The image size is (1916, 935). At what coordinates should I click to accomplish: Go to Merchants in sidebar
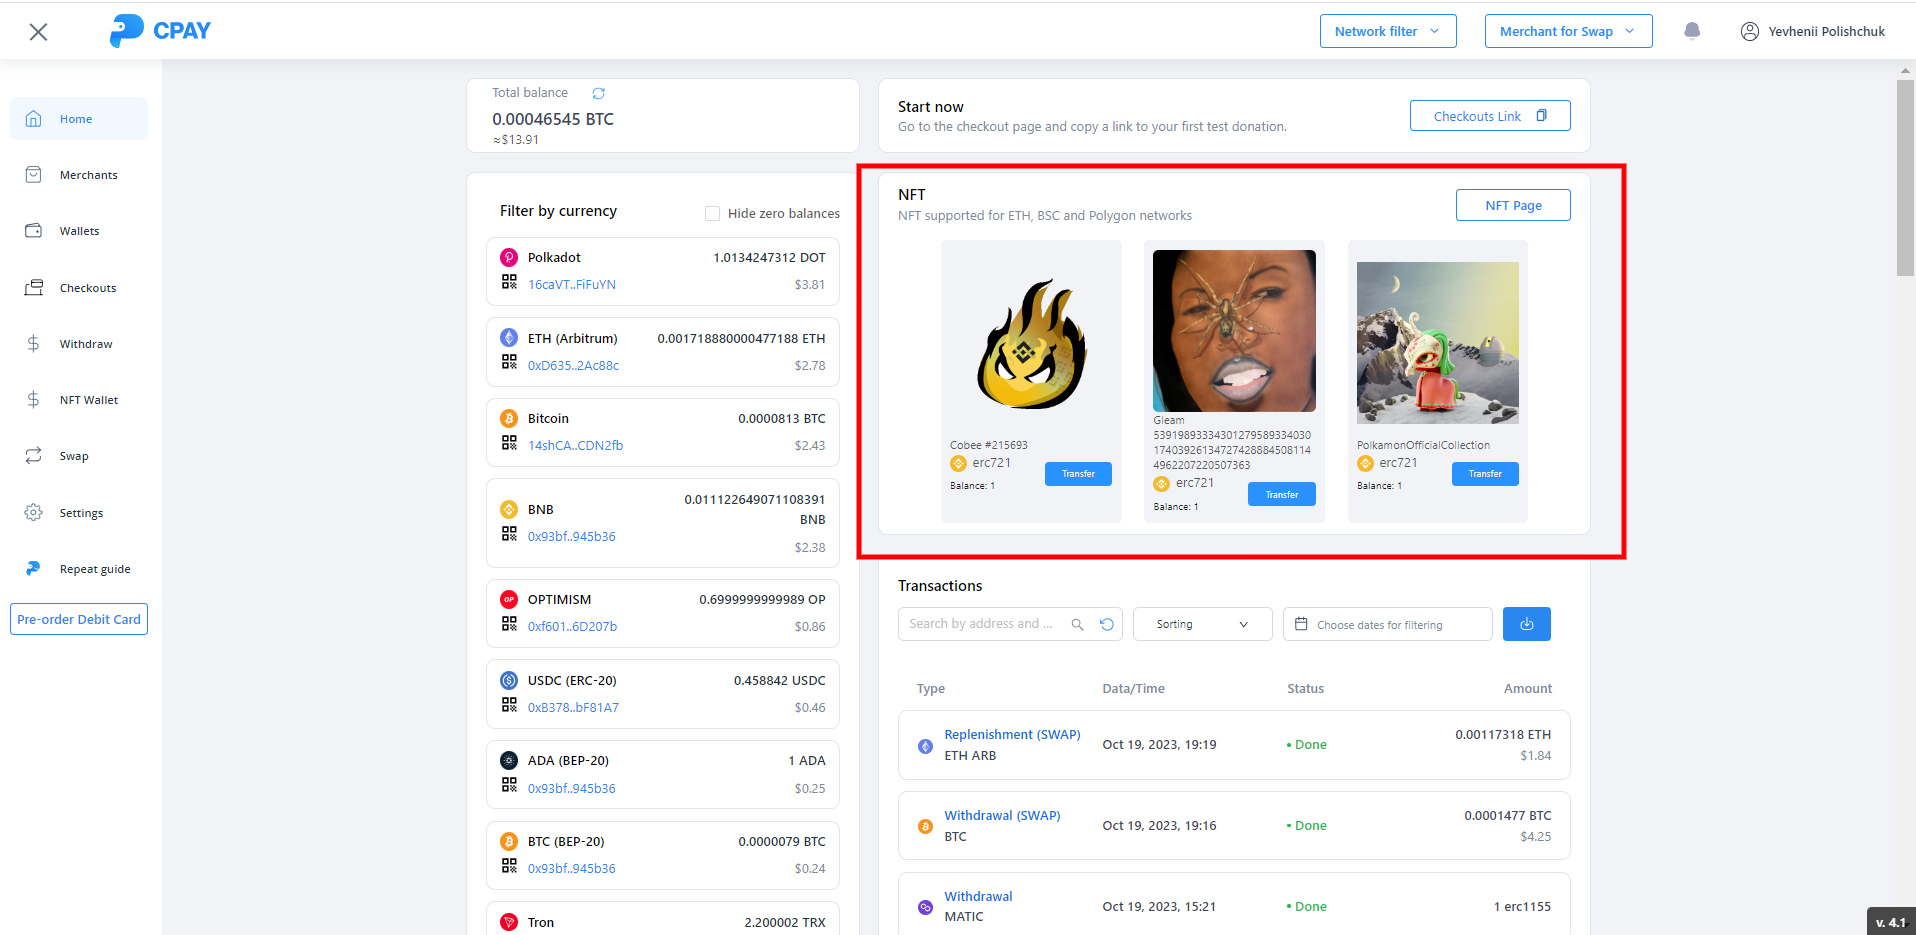(x=88, y=175)
